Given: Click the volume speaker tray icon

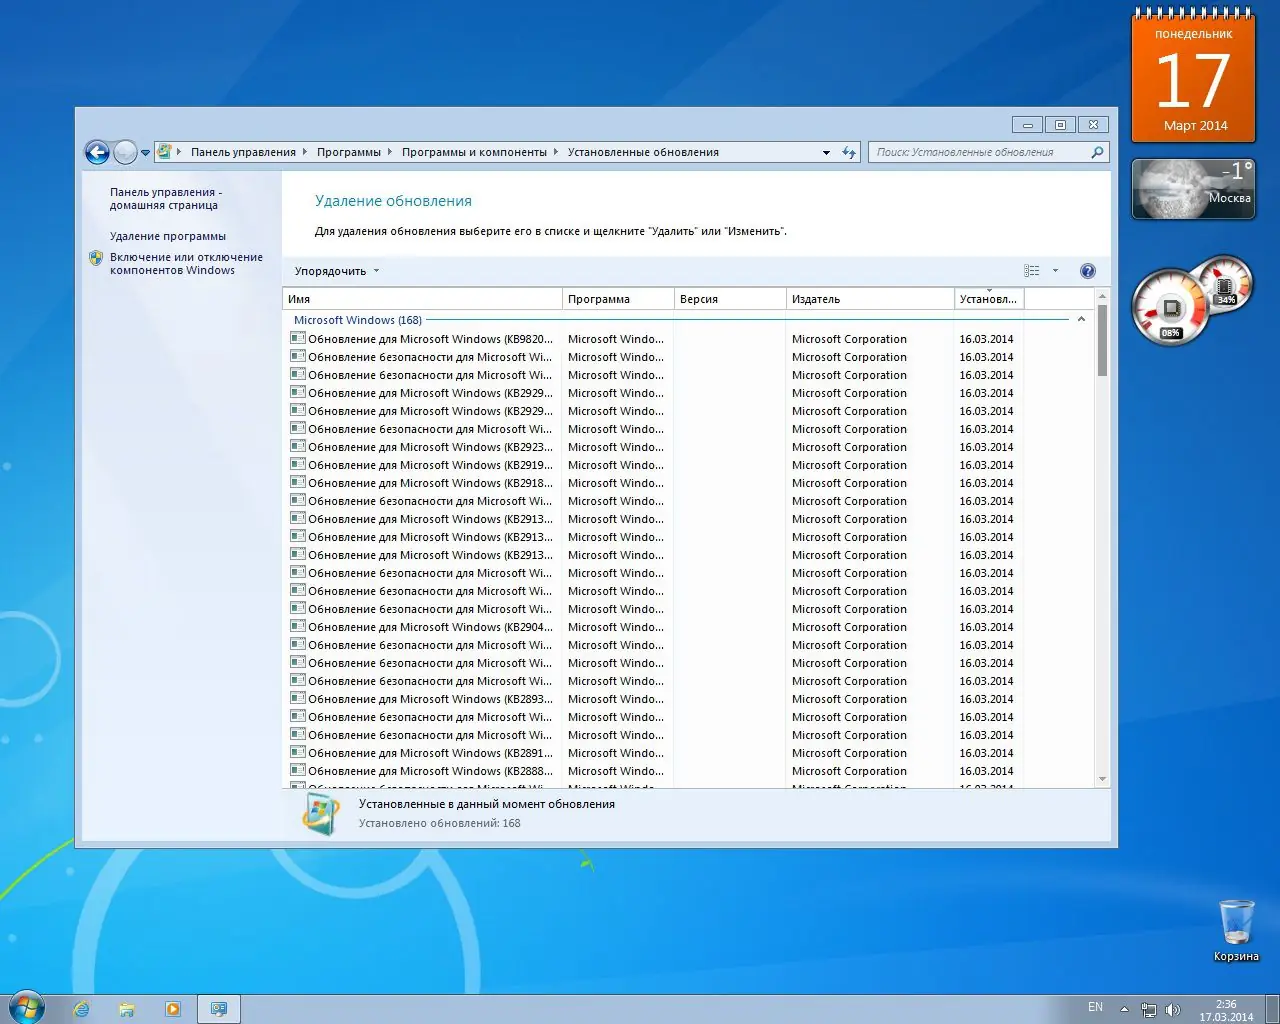Looking at the screenshot, I should pos(1172,1010).
